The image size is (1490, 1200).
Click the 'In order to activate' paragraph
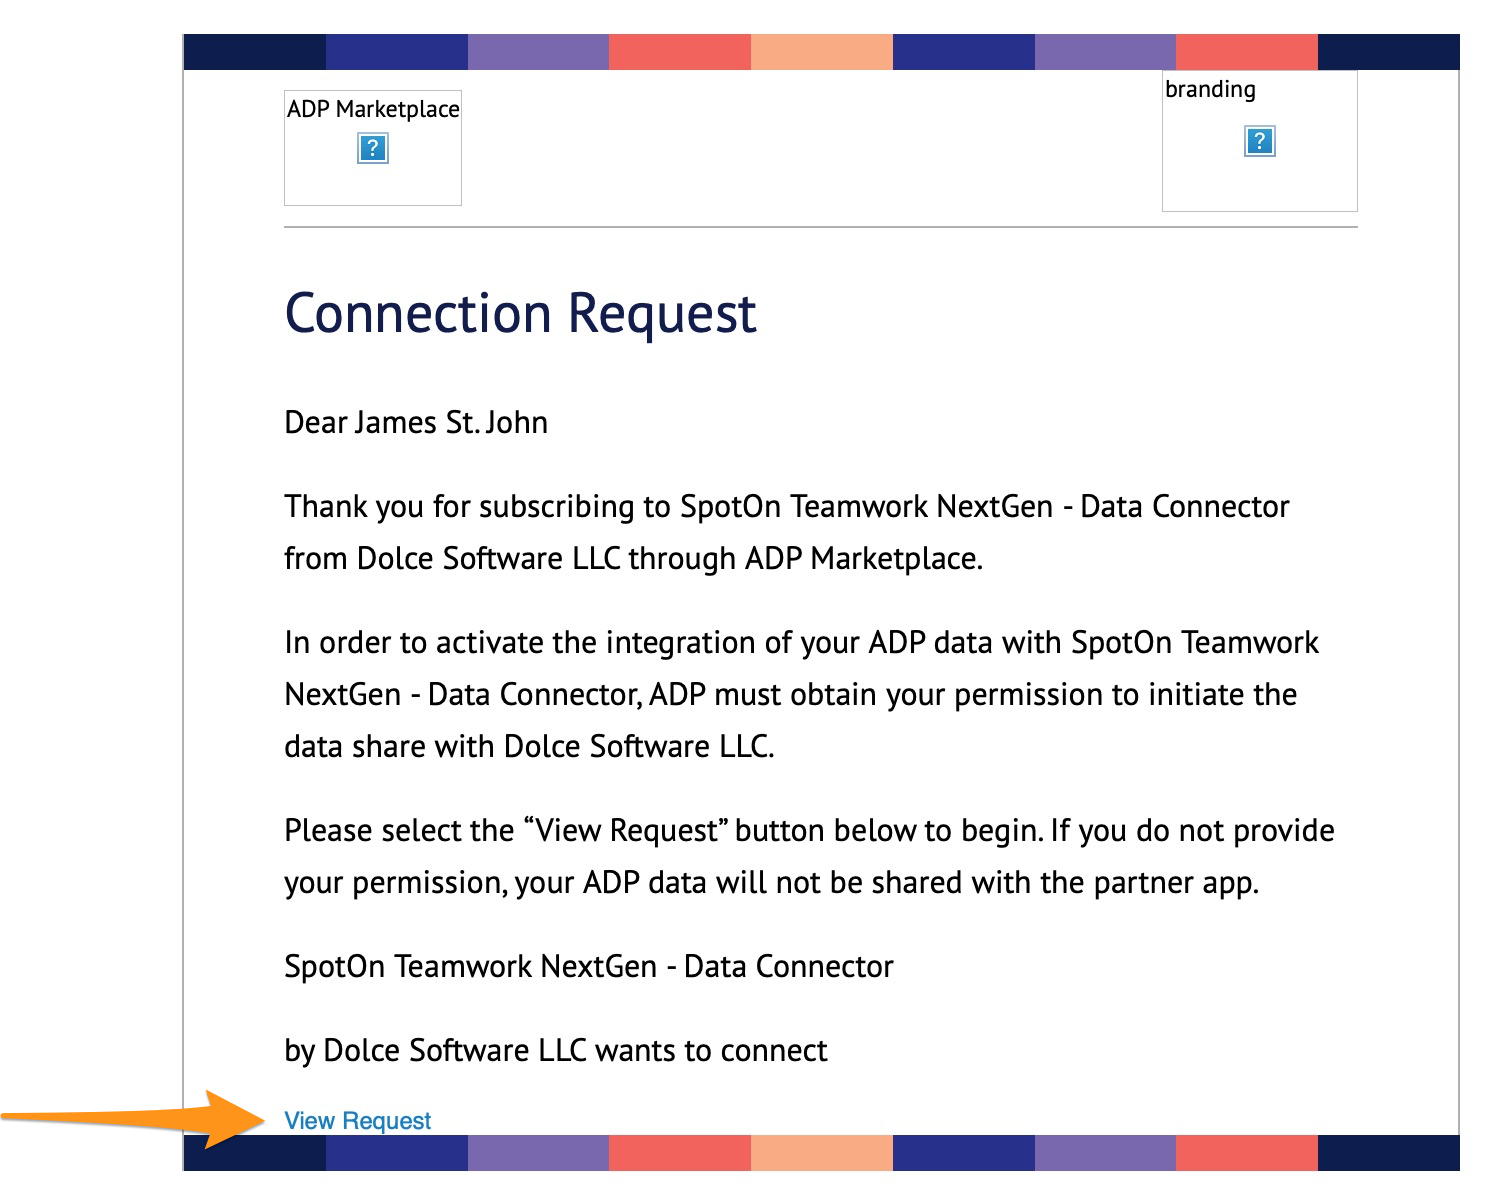[802, 694]
